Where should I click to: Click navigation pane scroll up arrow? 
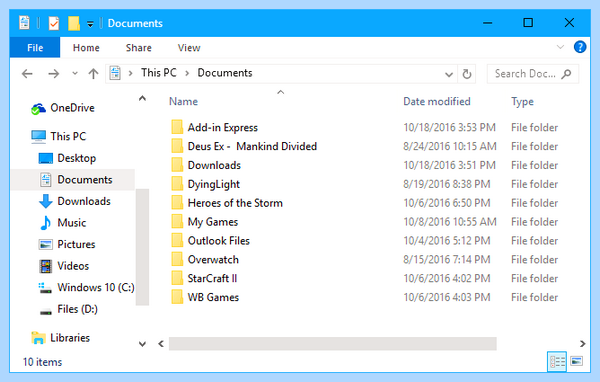pyautogui.click(x=142, y=98)
